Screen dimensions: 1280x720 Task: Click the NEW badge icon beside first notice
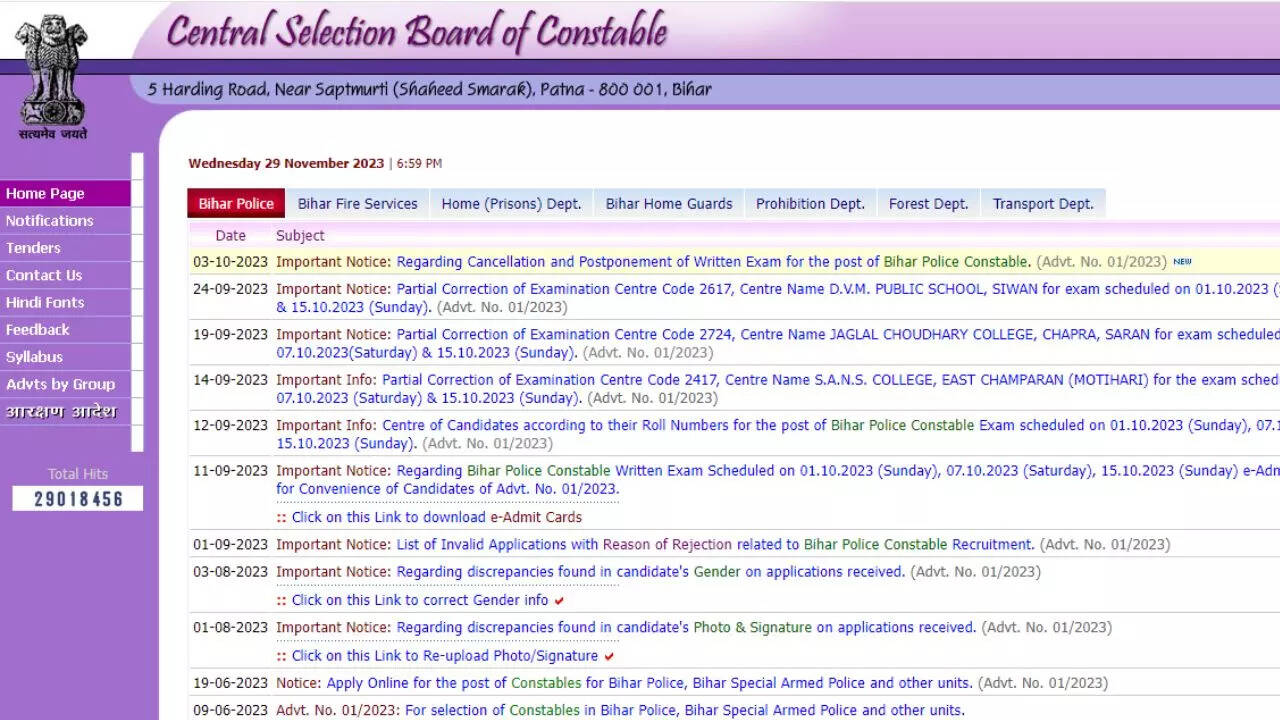(1182, 262)
